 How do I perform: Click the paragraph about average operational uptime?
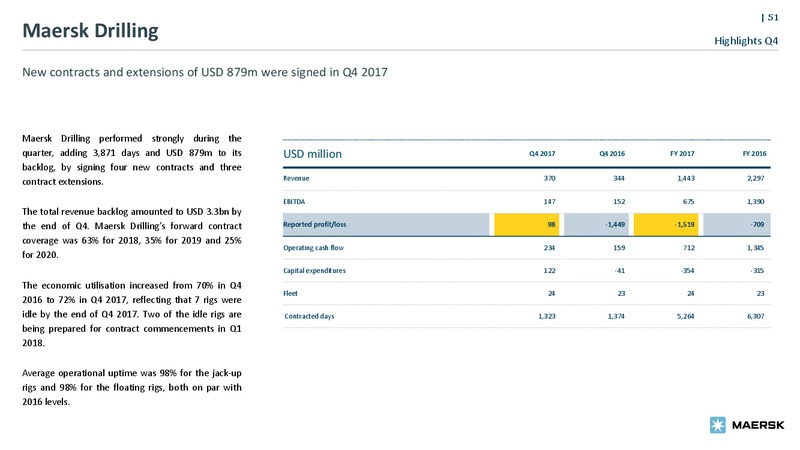point(132,387)
